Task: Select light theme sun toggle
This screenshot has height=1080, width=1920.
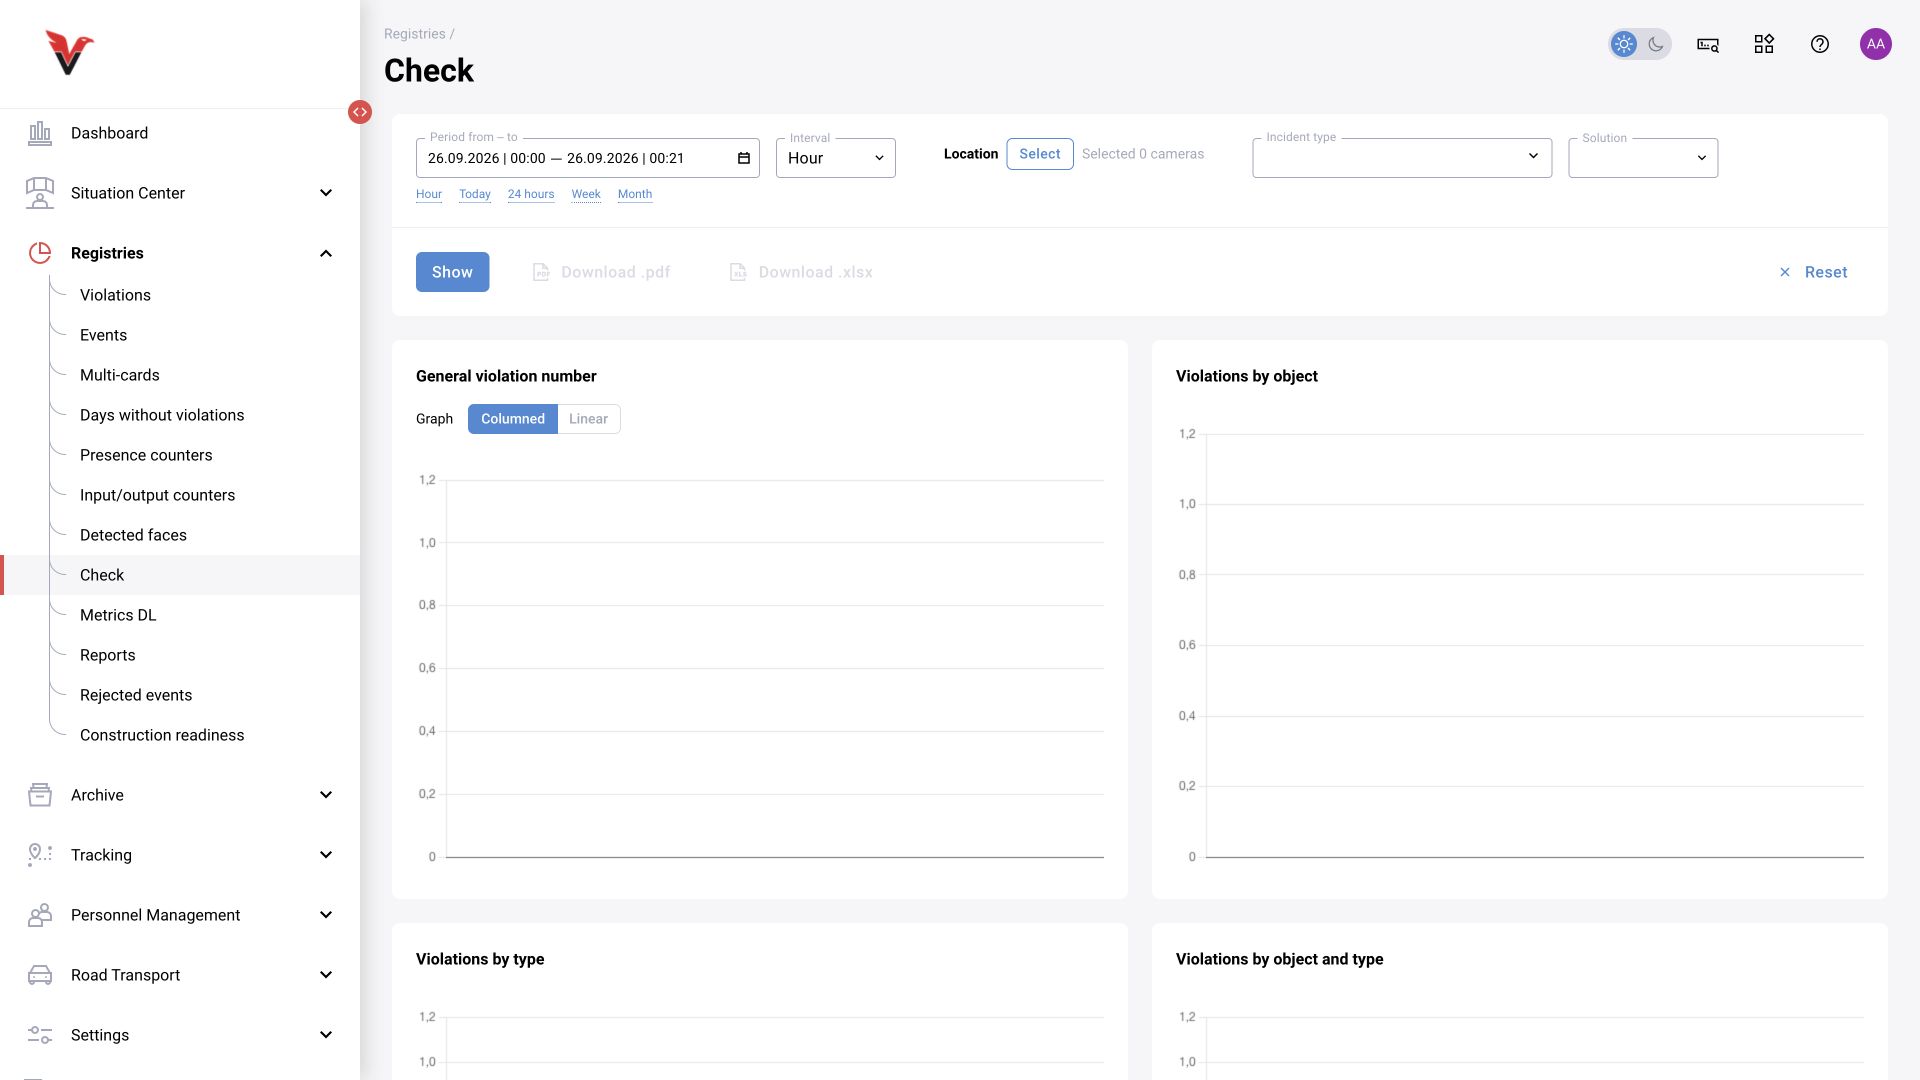Action: (1624, 44)
